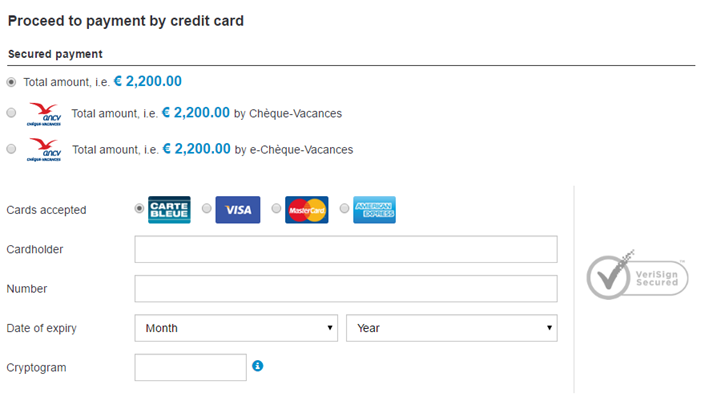Click the cryptogram info icon

click(258, 367)
